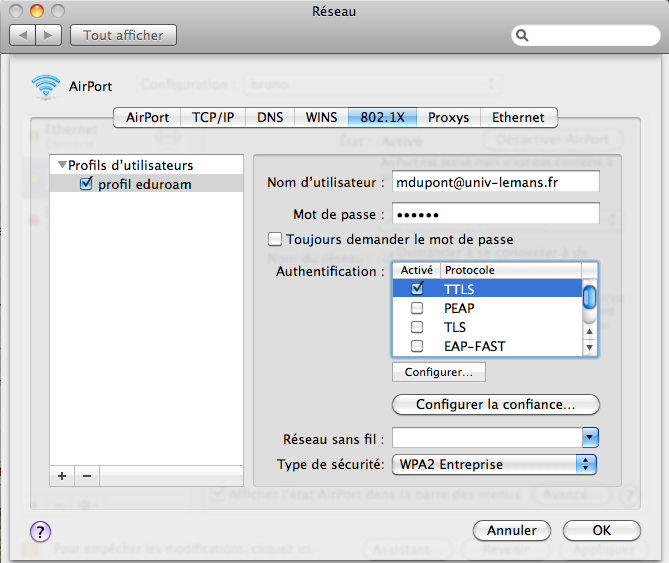The height and width of the screenshot is (563, 669).
Task: Open the Type de sécurité dropdown
Action: (588, 464)
